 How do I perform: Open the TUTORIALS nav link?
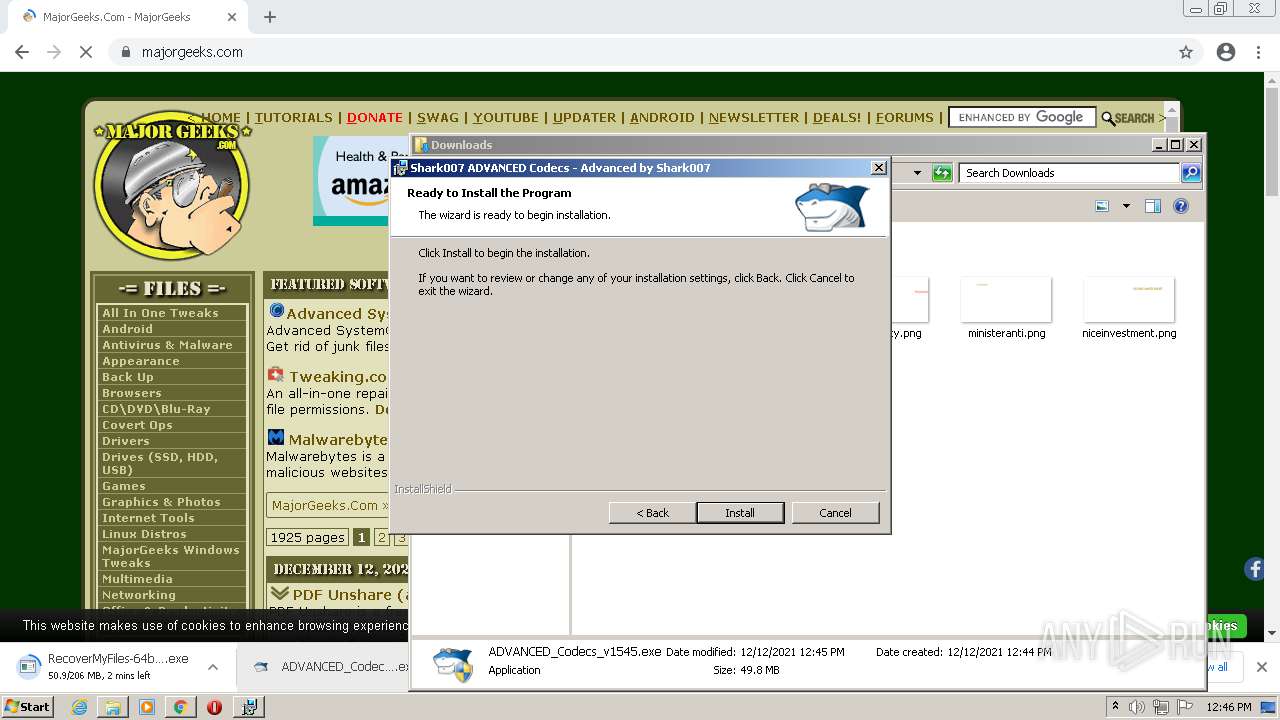293,117
